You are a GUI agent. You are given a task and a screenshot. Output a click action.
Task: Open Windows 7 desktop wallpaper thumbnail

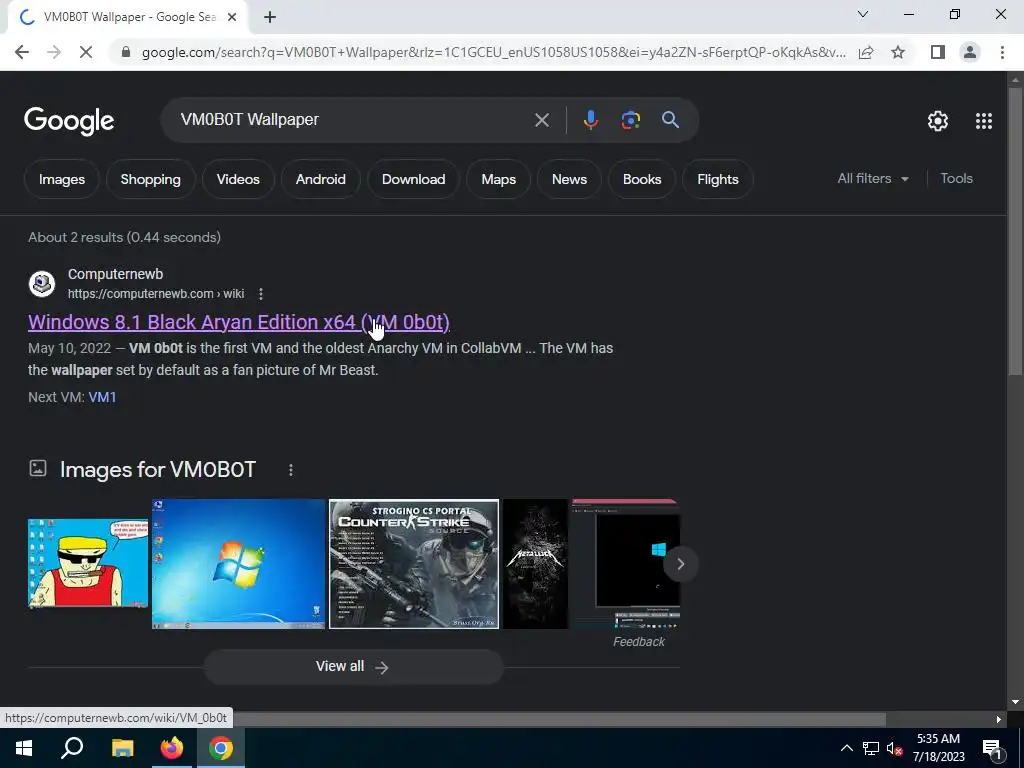click(x=238, y=564)
